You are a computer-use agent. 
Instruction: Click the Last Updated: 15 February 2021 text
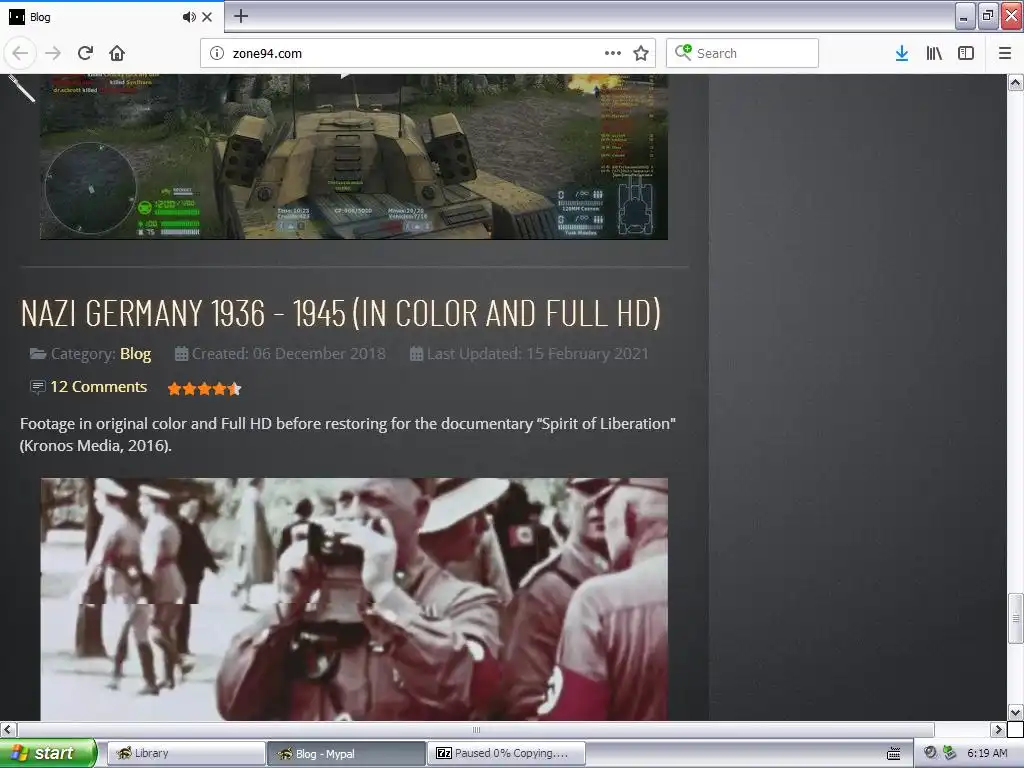537,353
